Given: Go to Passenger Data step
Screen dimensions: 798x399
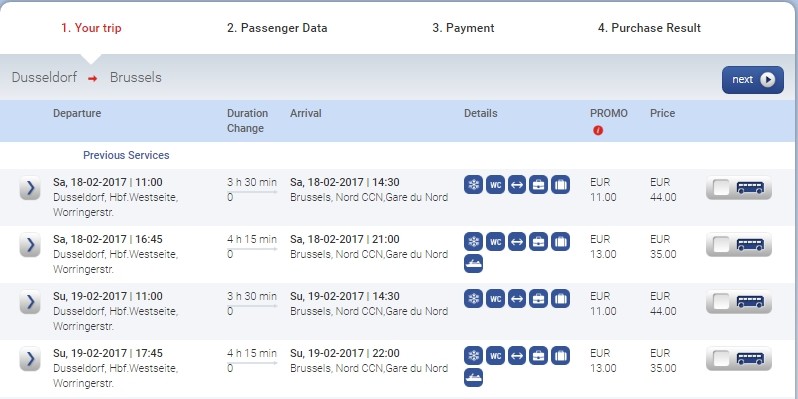Looking at the screenshot, I should coord(277,28).
